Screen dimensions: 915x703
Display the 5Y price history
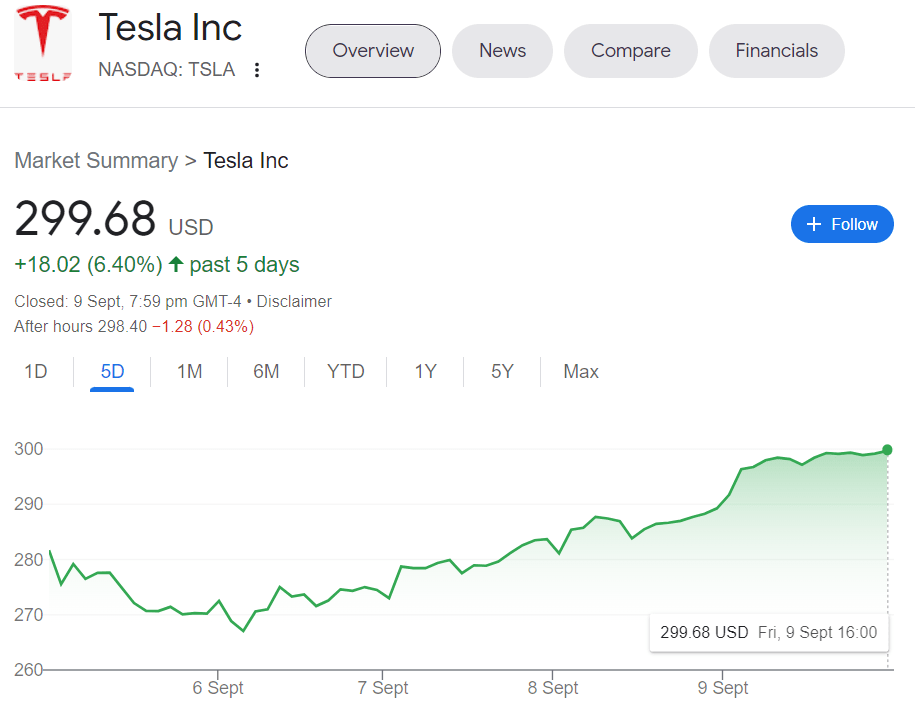(502, 372)
